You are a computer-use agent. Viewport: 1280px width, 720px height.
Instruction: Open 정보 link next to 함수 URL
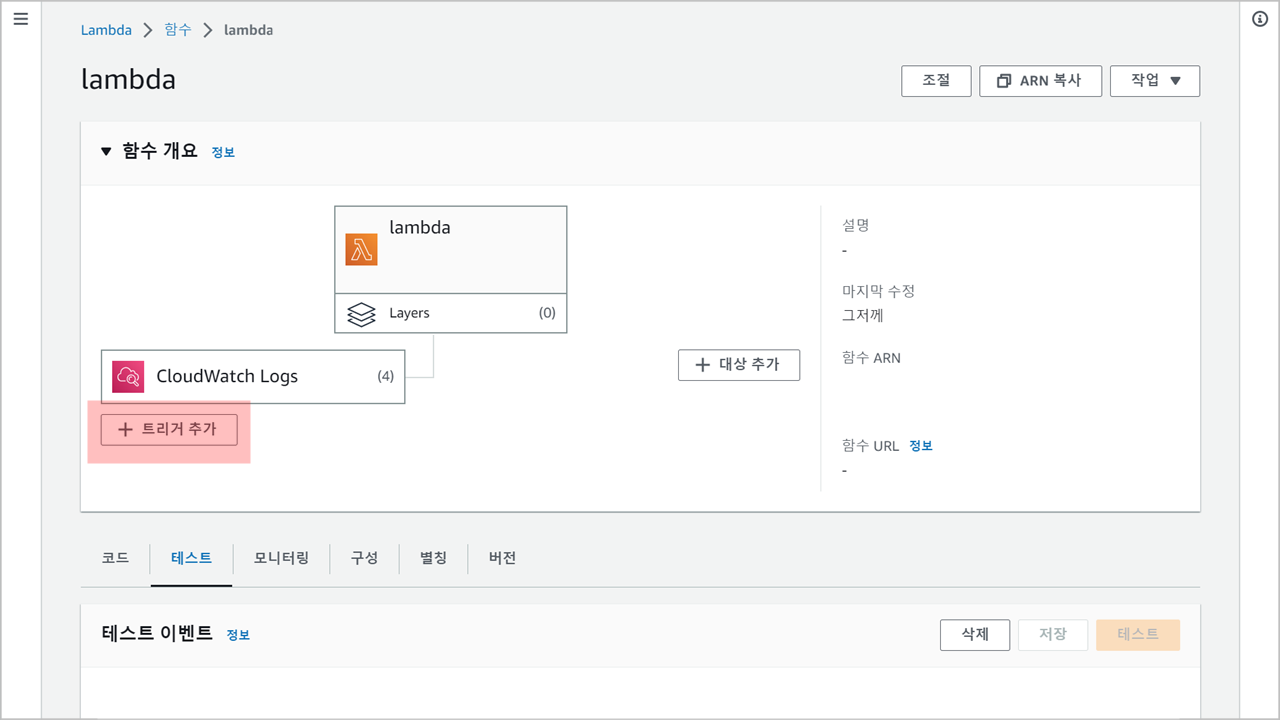click(x=921, y=446)
